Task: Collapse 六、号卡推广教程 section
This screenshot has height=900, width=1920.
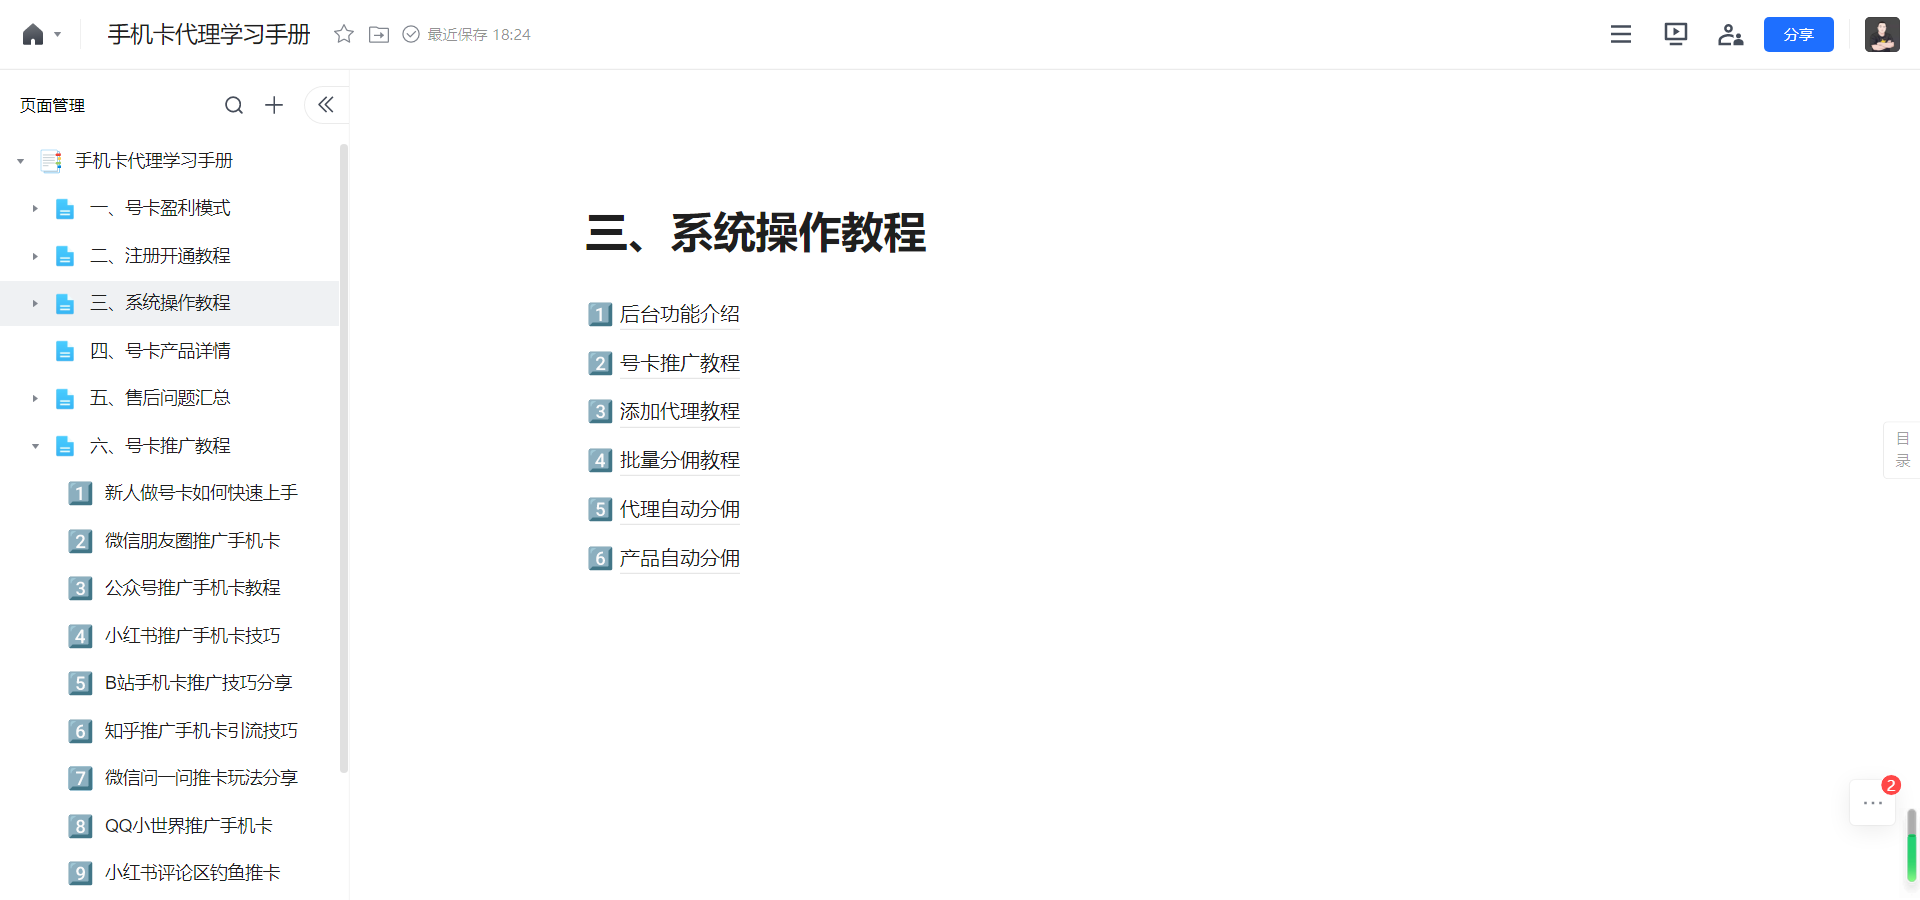Action: 35,445
